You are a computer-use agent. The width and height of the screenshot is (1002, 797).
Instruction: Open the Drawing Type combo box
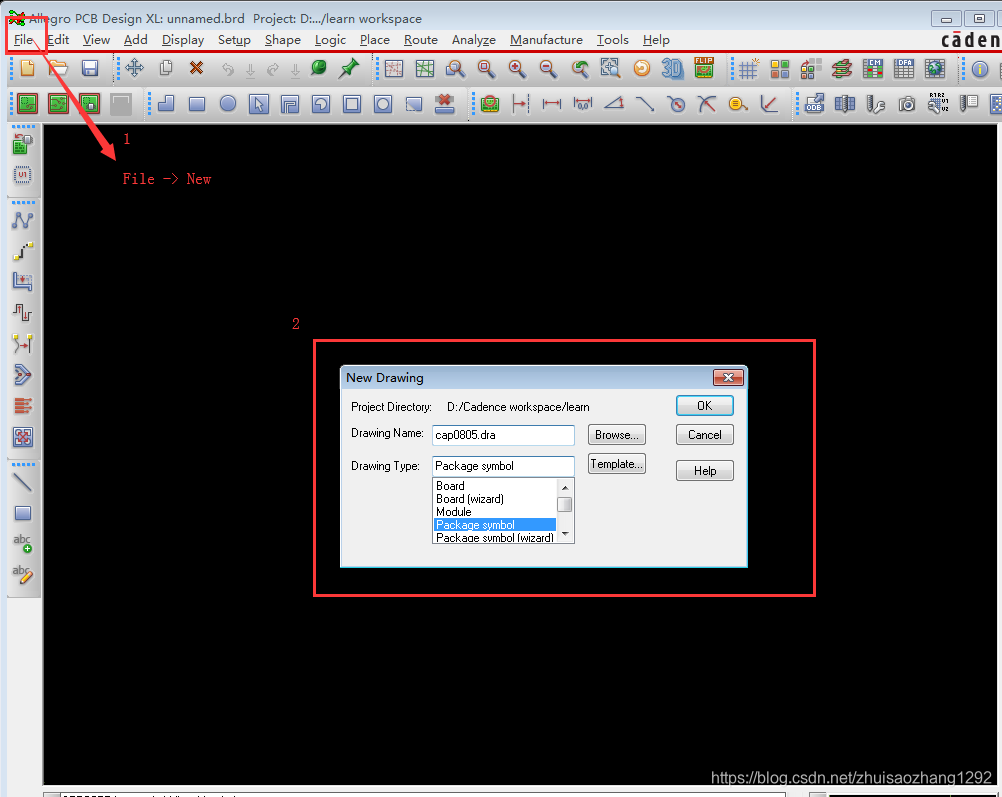click(503, 466)
